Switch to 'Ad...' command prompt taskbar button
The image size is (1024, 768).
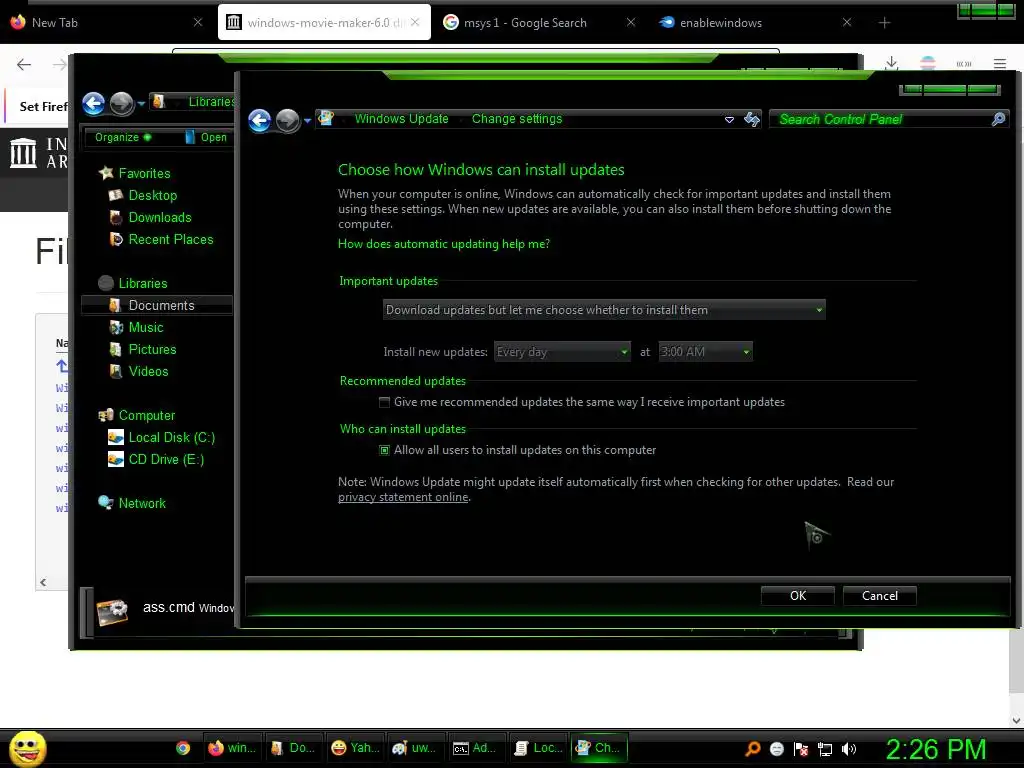476,748
